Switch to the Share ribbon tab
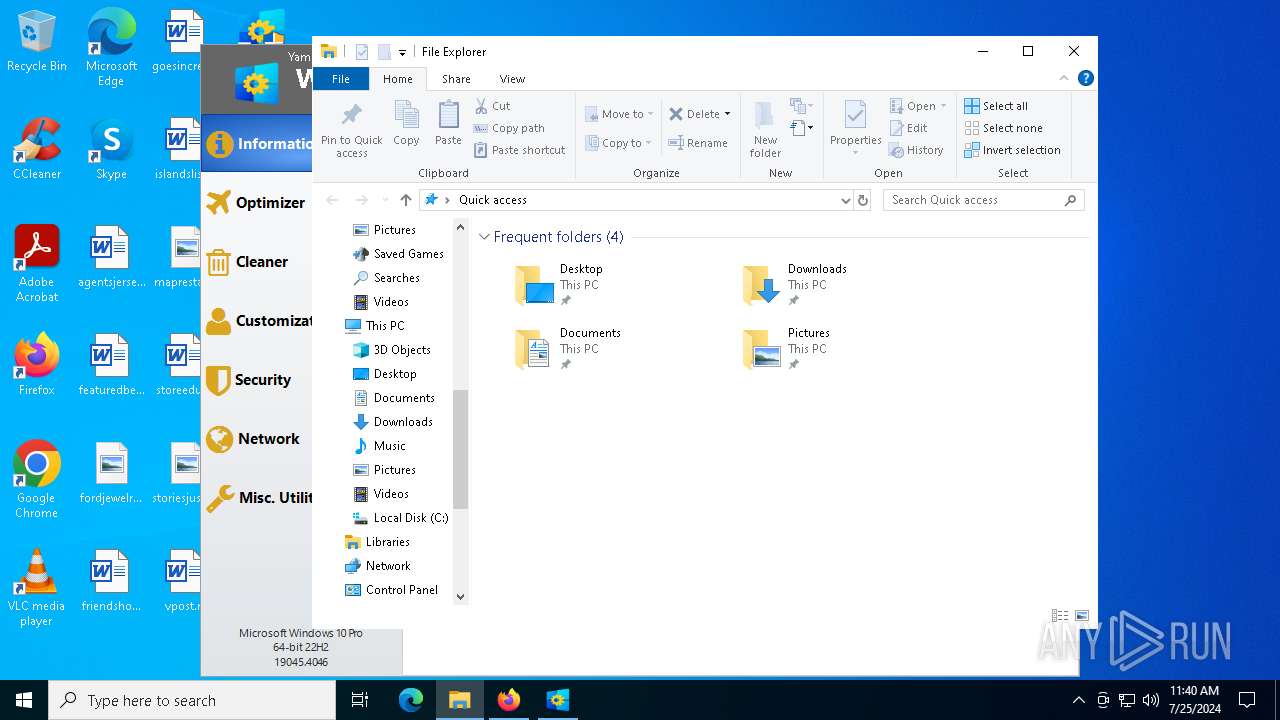Viewport: 1280px width, 720px height. 456,79
